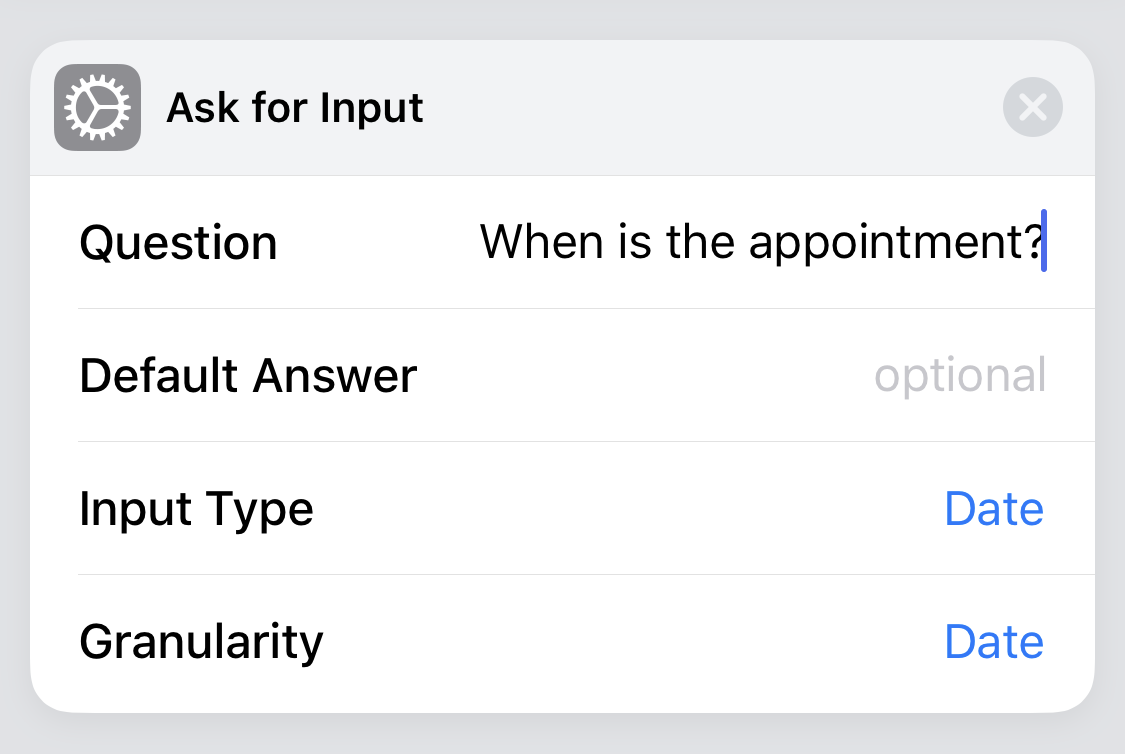Tap the Ask for Input title text
This screenshot has width=1125, height=754.
click(x=295, y=107)
